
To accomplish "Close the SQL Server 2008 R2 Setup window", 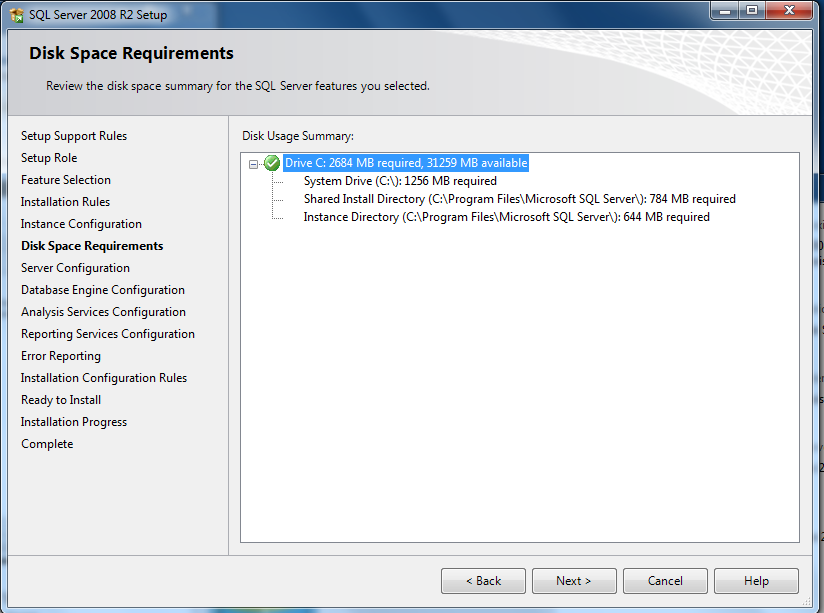I will click(789, 11).
